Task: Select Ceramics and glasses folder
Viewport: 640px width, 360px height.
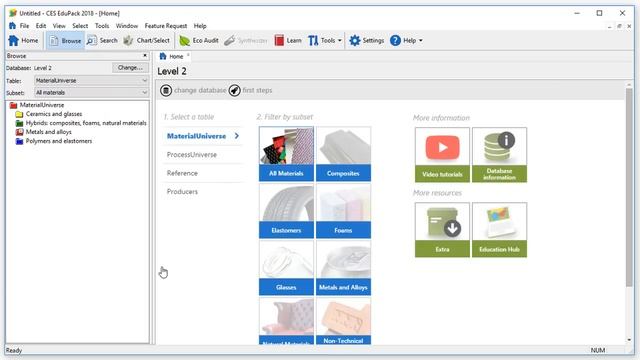Action: [x=49, y=114]
